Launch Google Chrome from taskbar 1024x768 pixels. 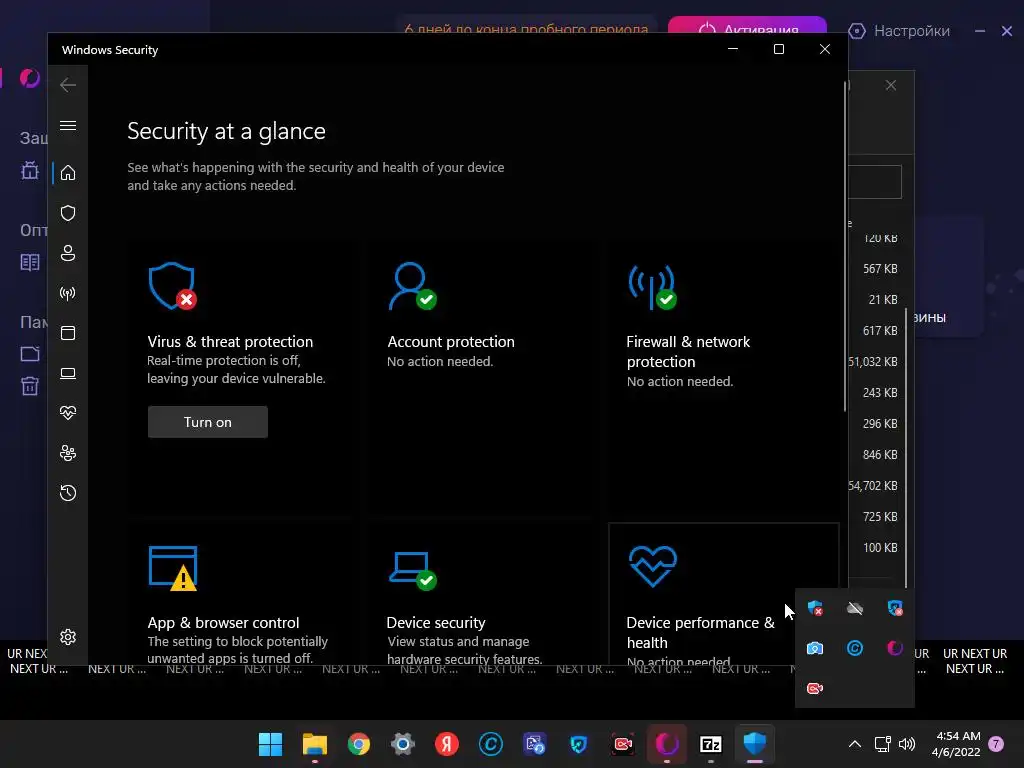coord(359,744)
